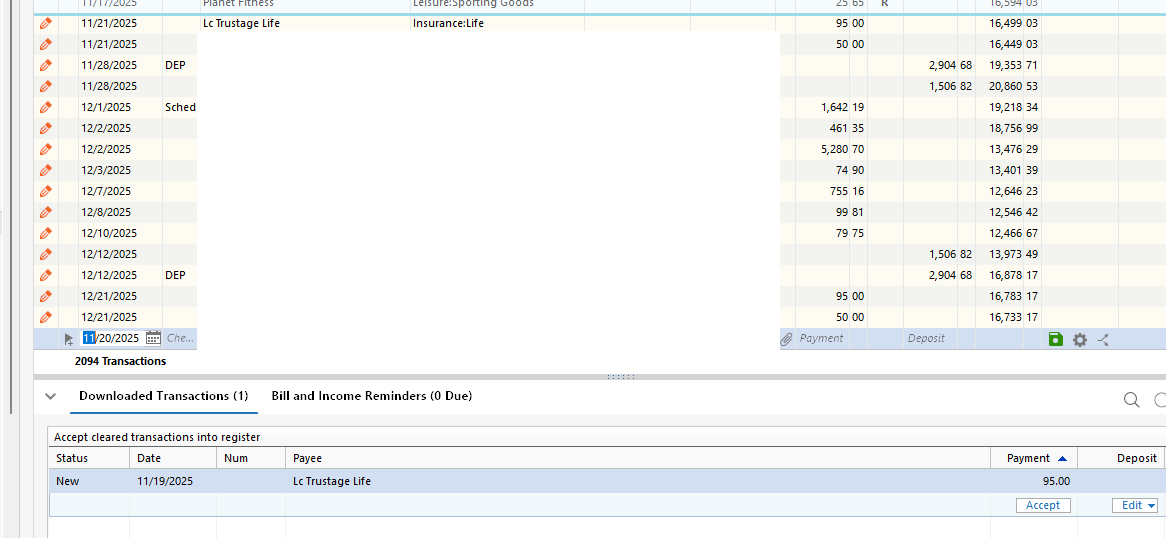Click edit pencil on the 12/7/2025 row
Image resolution: width=1166 pixels, height=538 pixels.
45,191
